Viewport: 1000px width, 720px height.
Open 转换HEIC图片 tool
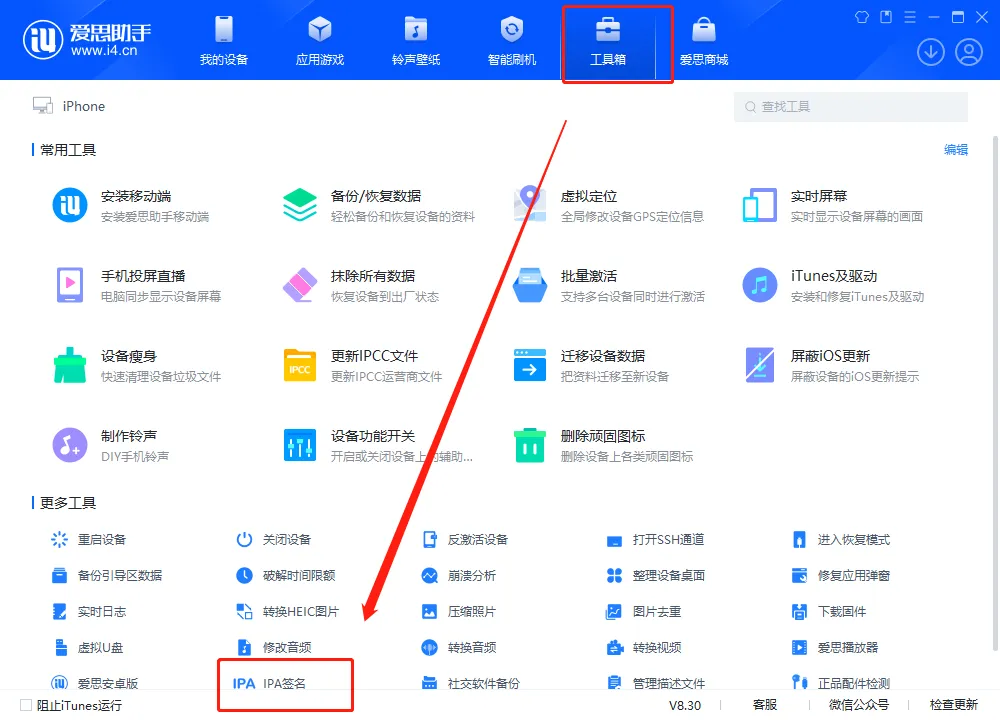[287, 612]
